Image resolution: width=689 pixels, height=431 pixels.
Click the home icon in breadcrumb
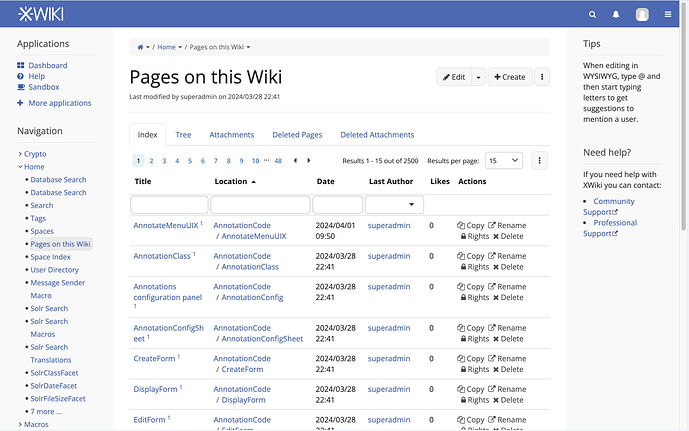(x=141, y=47)
